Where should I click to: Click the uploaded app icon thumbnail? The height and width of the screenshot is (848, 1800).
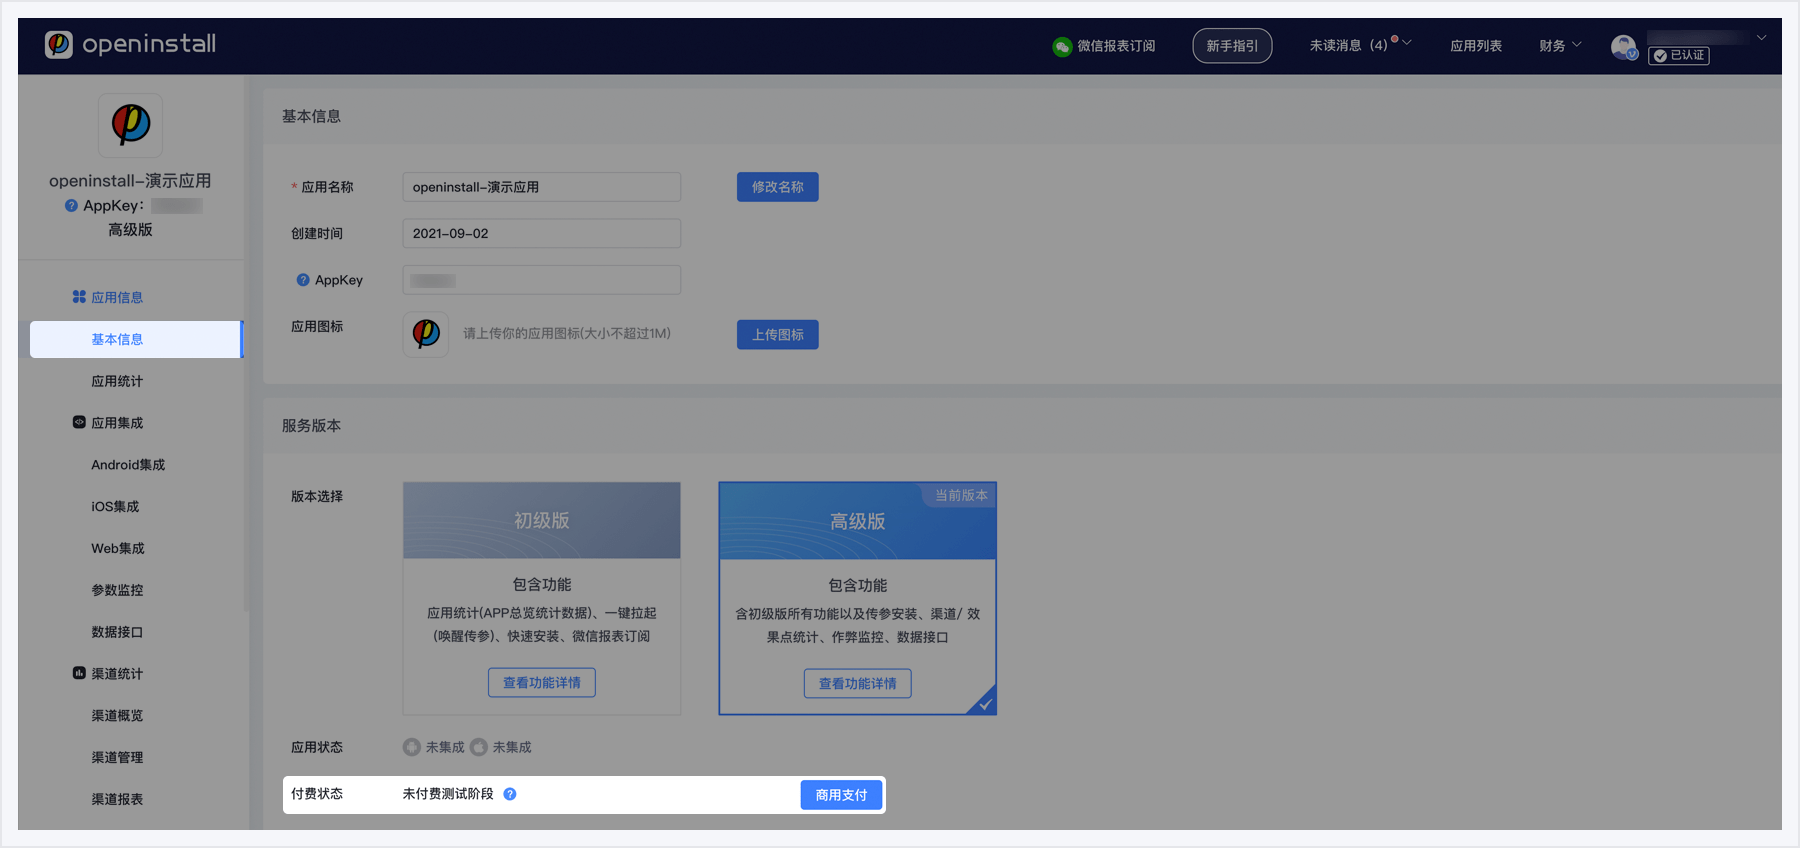(426, 334)
